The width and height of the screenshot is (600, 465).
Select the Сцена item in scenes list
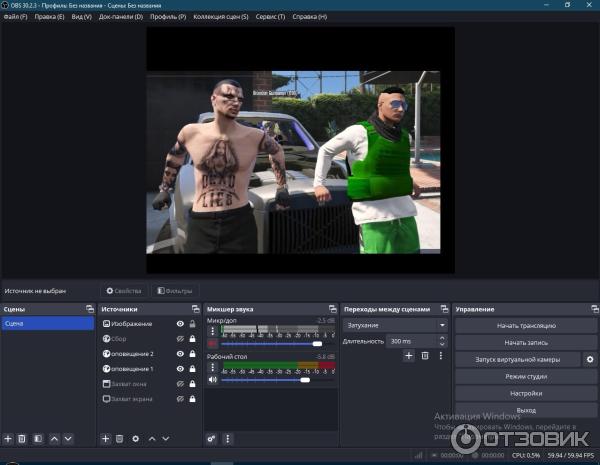[48, 323]
